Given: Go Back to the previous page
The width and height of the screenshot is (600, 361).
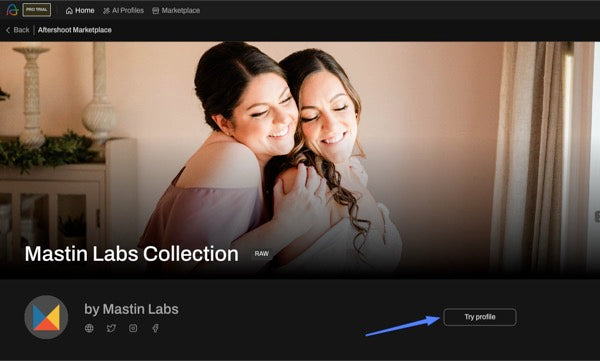Looking at the screenshot, I should click(18, 30).
